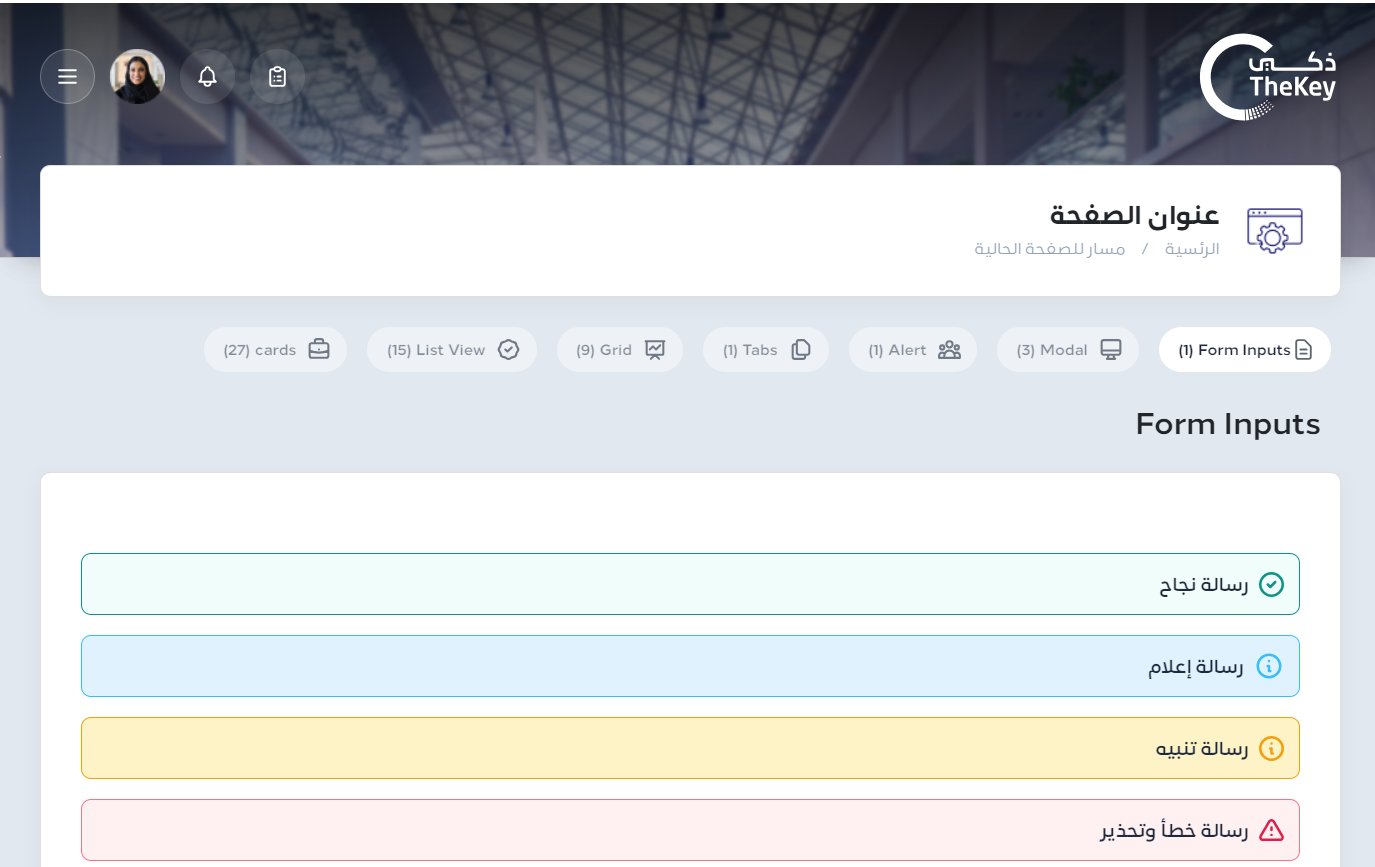Click the red error triangle icon
The image size is (1375, 867).
(1271, 830)
